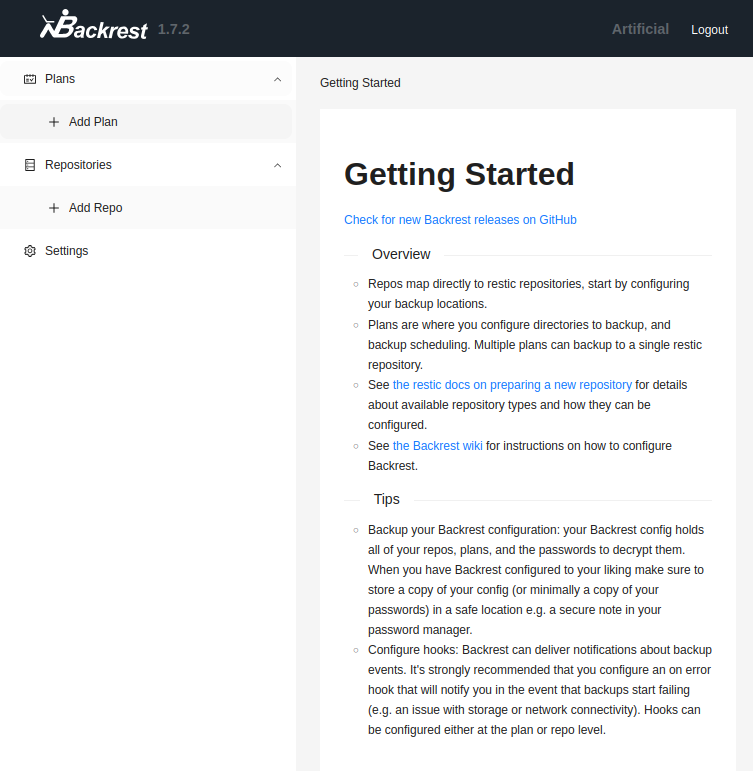Follow the restic docs on preparing repository link

coord(512,385)
